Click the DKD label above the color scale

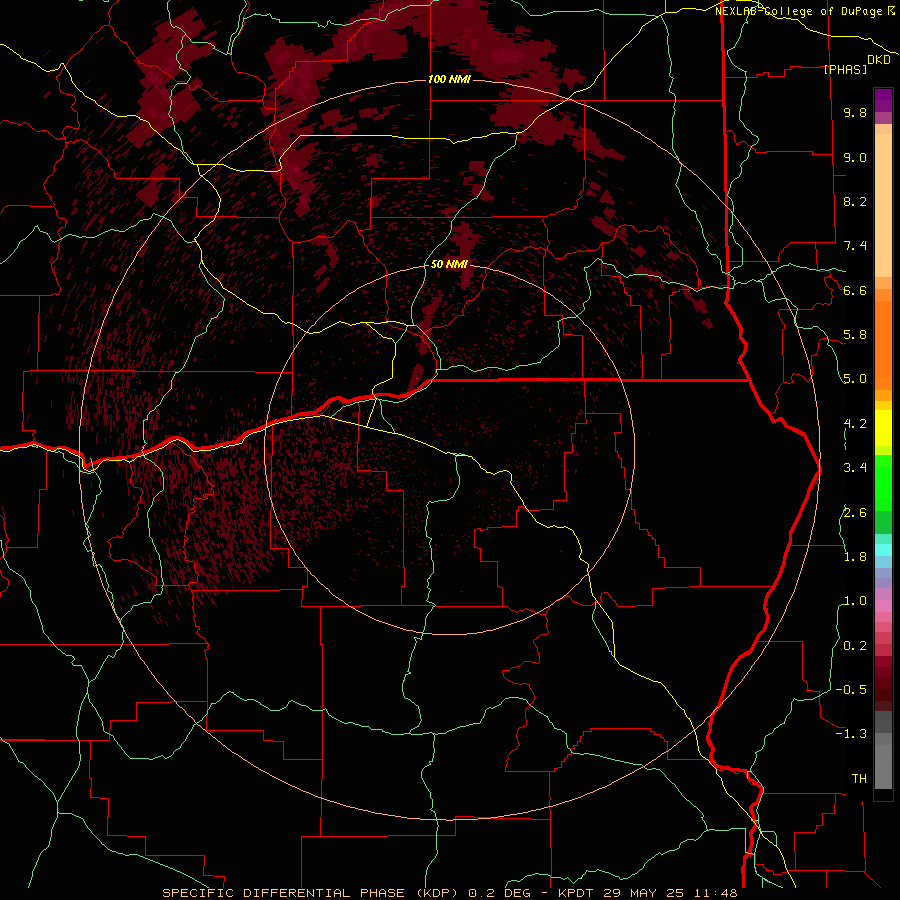click(878, 60)
